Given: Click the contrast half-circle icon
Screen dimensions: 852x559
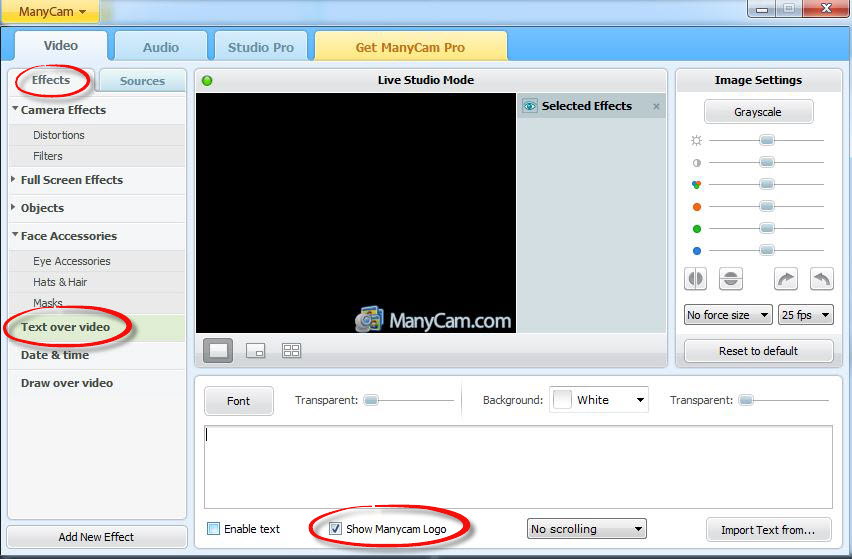Looking at the screenshot, I should (x=697, y=163).
